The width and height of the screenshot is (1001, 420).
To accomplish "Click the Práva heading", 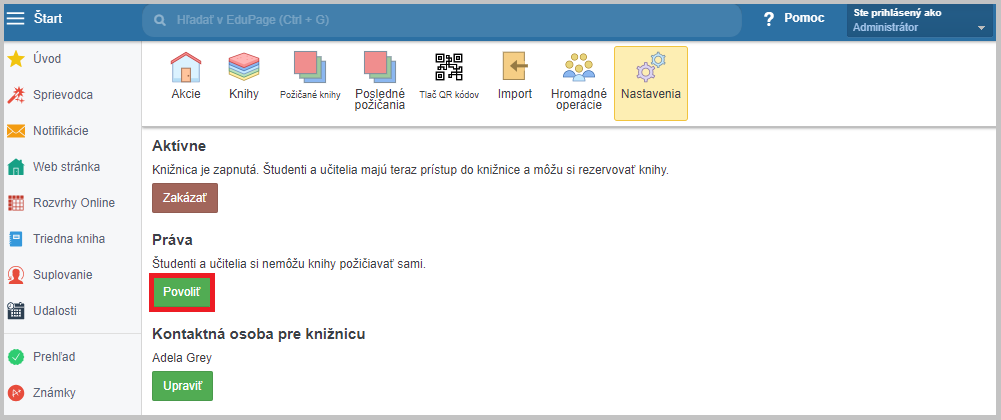I will click(172, 240).
